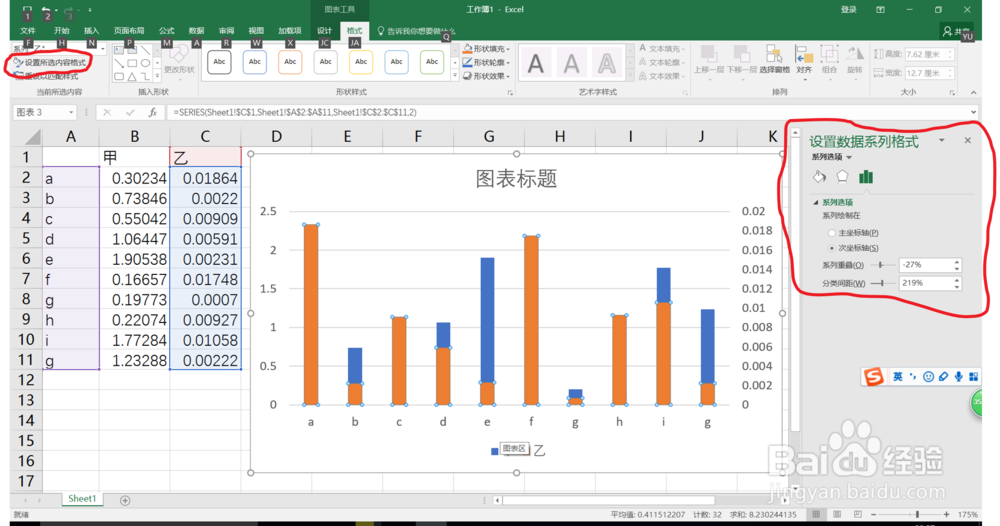Click the Shape Effects (形状效果) icon
Image resolution: width=1000 pixels, height=526 pixels.
(467, 76)
